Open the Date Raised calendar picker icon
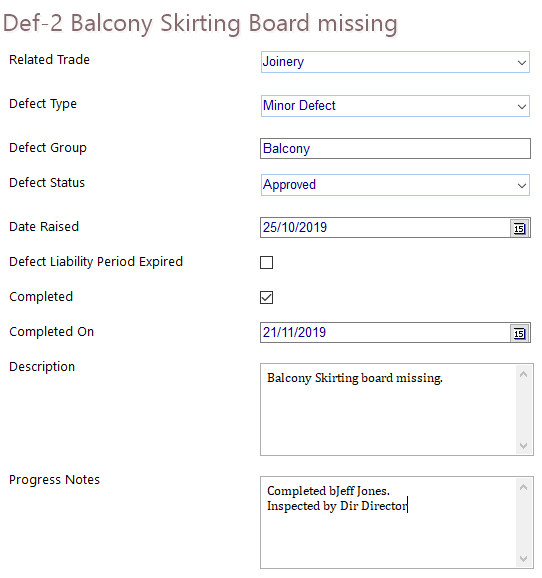The height and width of the screenshot is (578, 542). coord(520,228)
